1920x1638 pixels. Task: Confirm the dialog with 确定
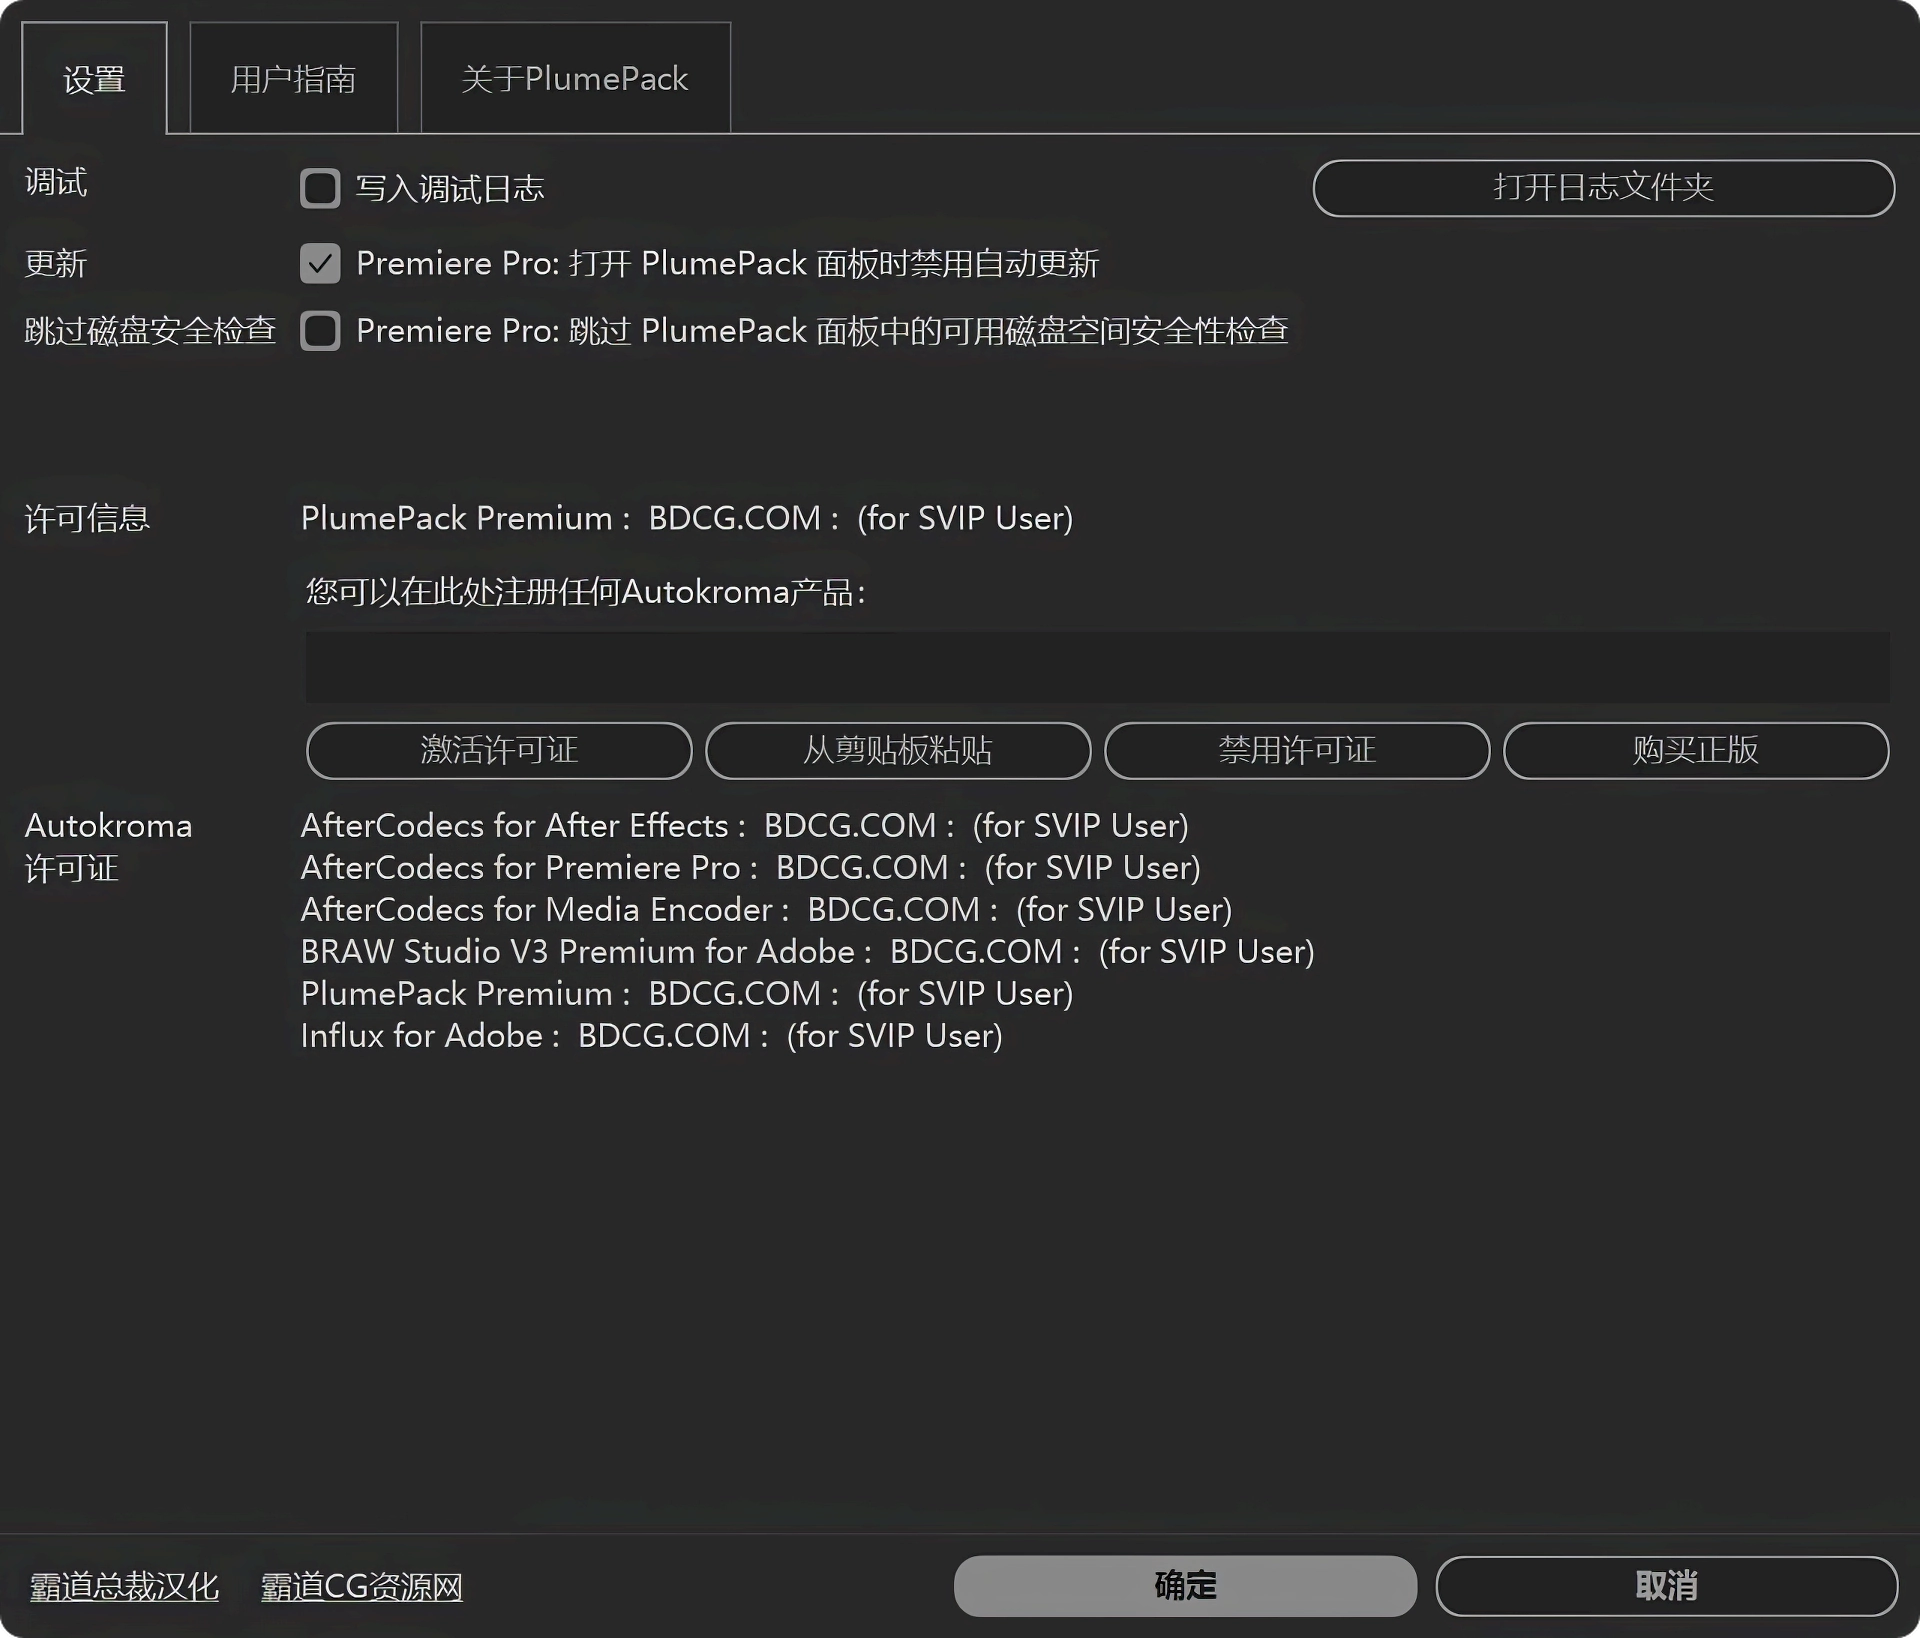click(x=1185, y=1585)
